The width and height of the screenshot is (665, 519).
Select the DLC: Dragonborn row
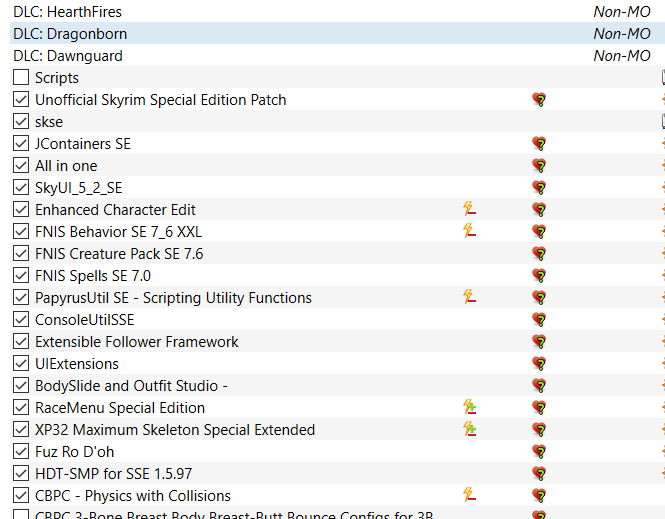(337, 33)
